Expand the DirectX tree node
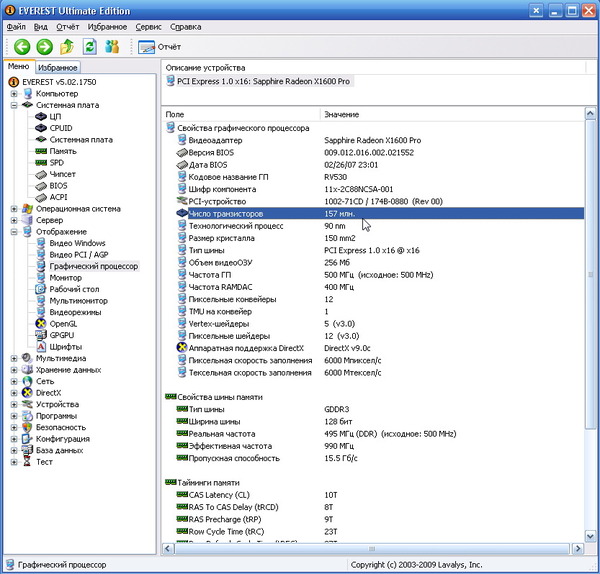 (14, 393)
